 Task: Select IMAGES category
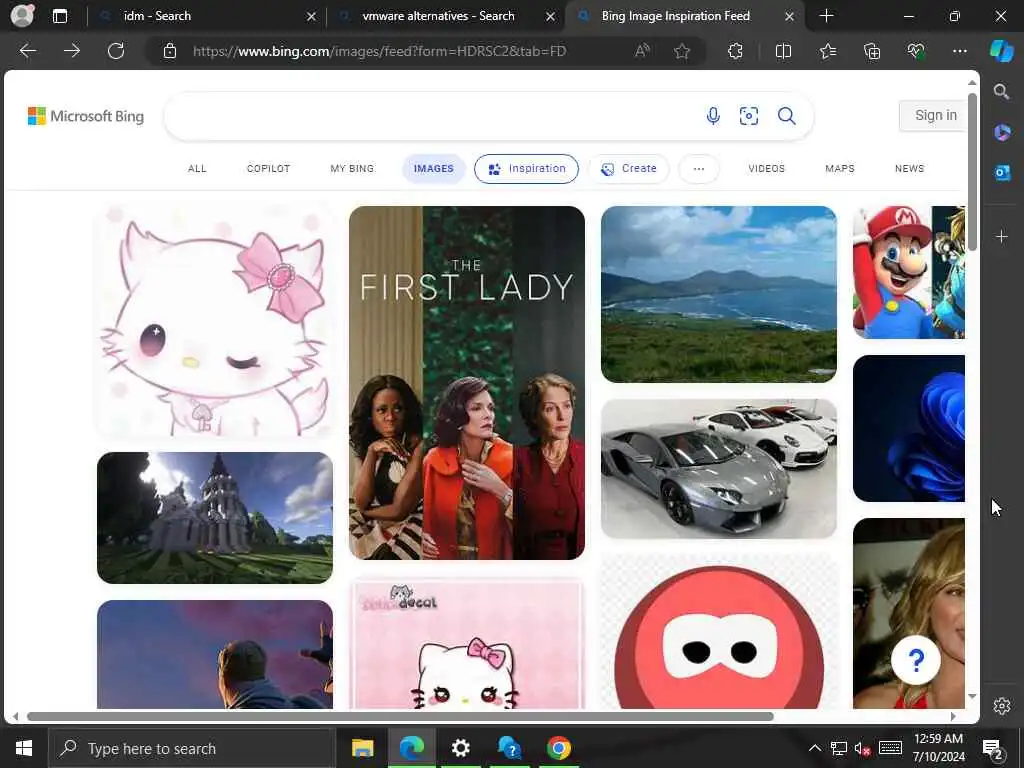434,168
